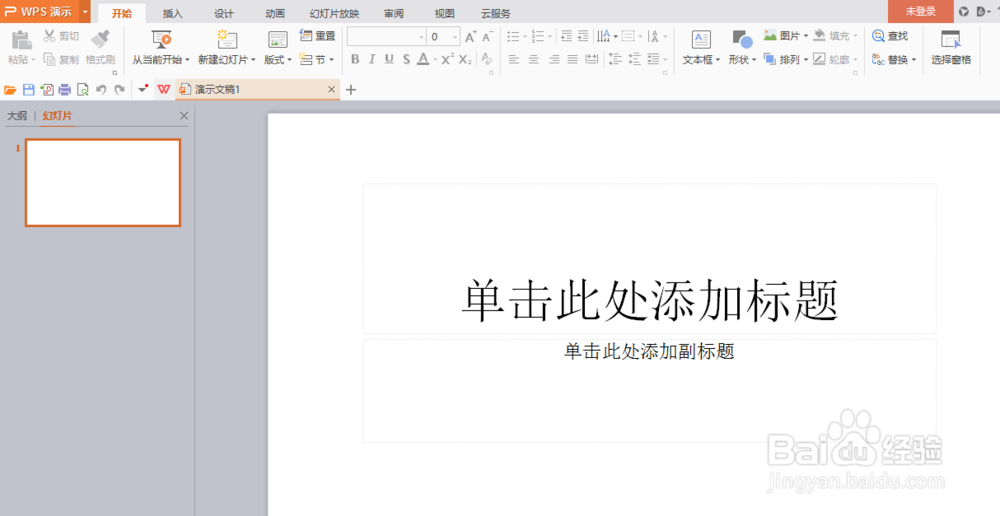The width and height of the screenshot is (1000, 516).
Task: Click the title placeholder 单击此处添加标题
Action: coord(649,300)
